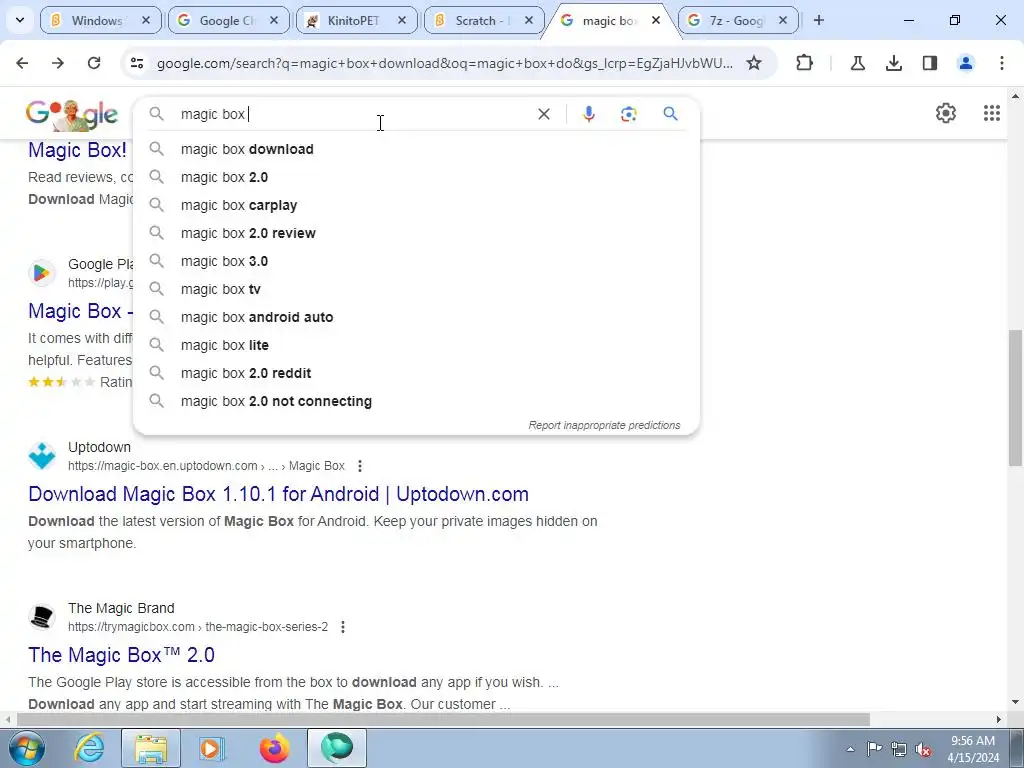View site information icon in address bar
This screenshot has height=768, width=1024.
pos(136,63)
